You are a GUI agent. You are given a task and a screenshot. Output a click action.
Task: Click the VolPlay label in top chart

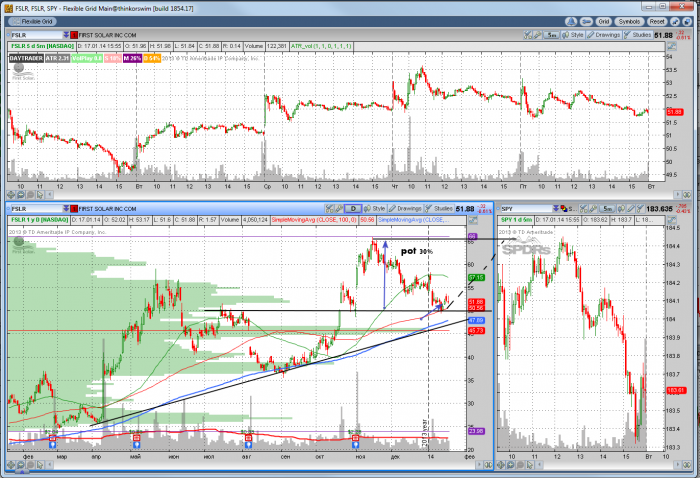coord(87,58)
